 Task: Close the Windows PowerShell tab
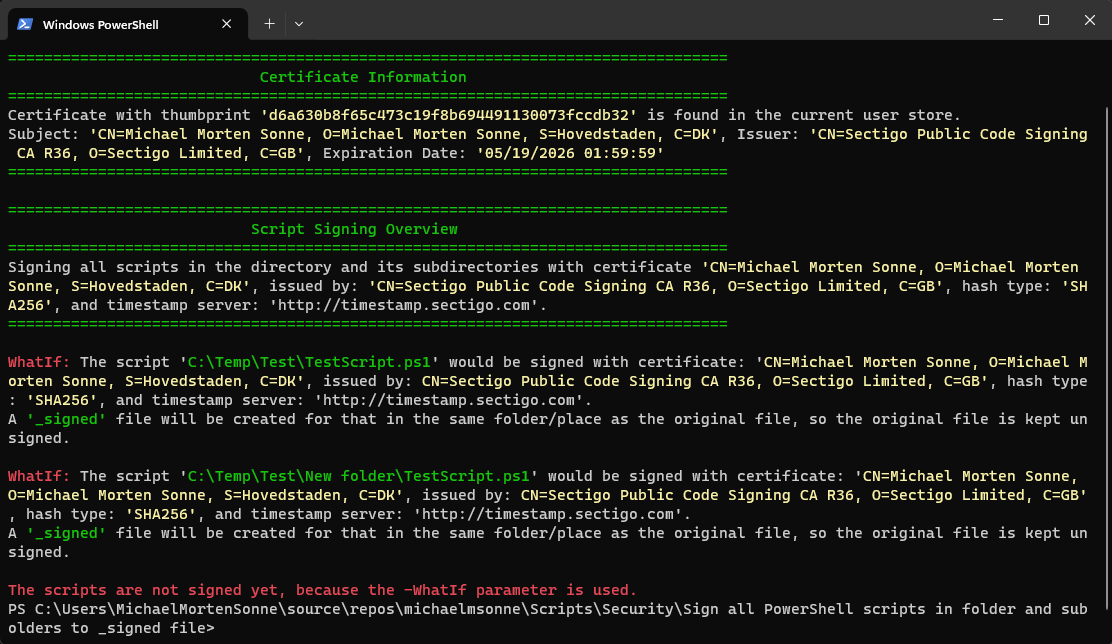tap(226, 24)
